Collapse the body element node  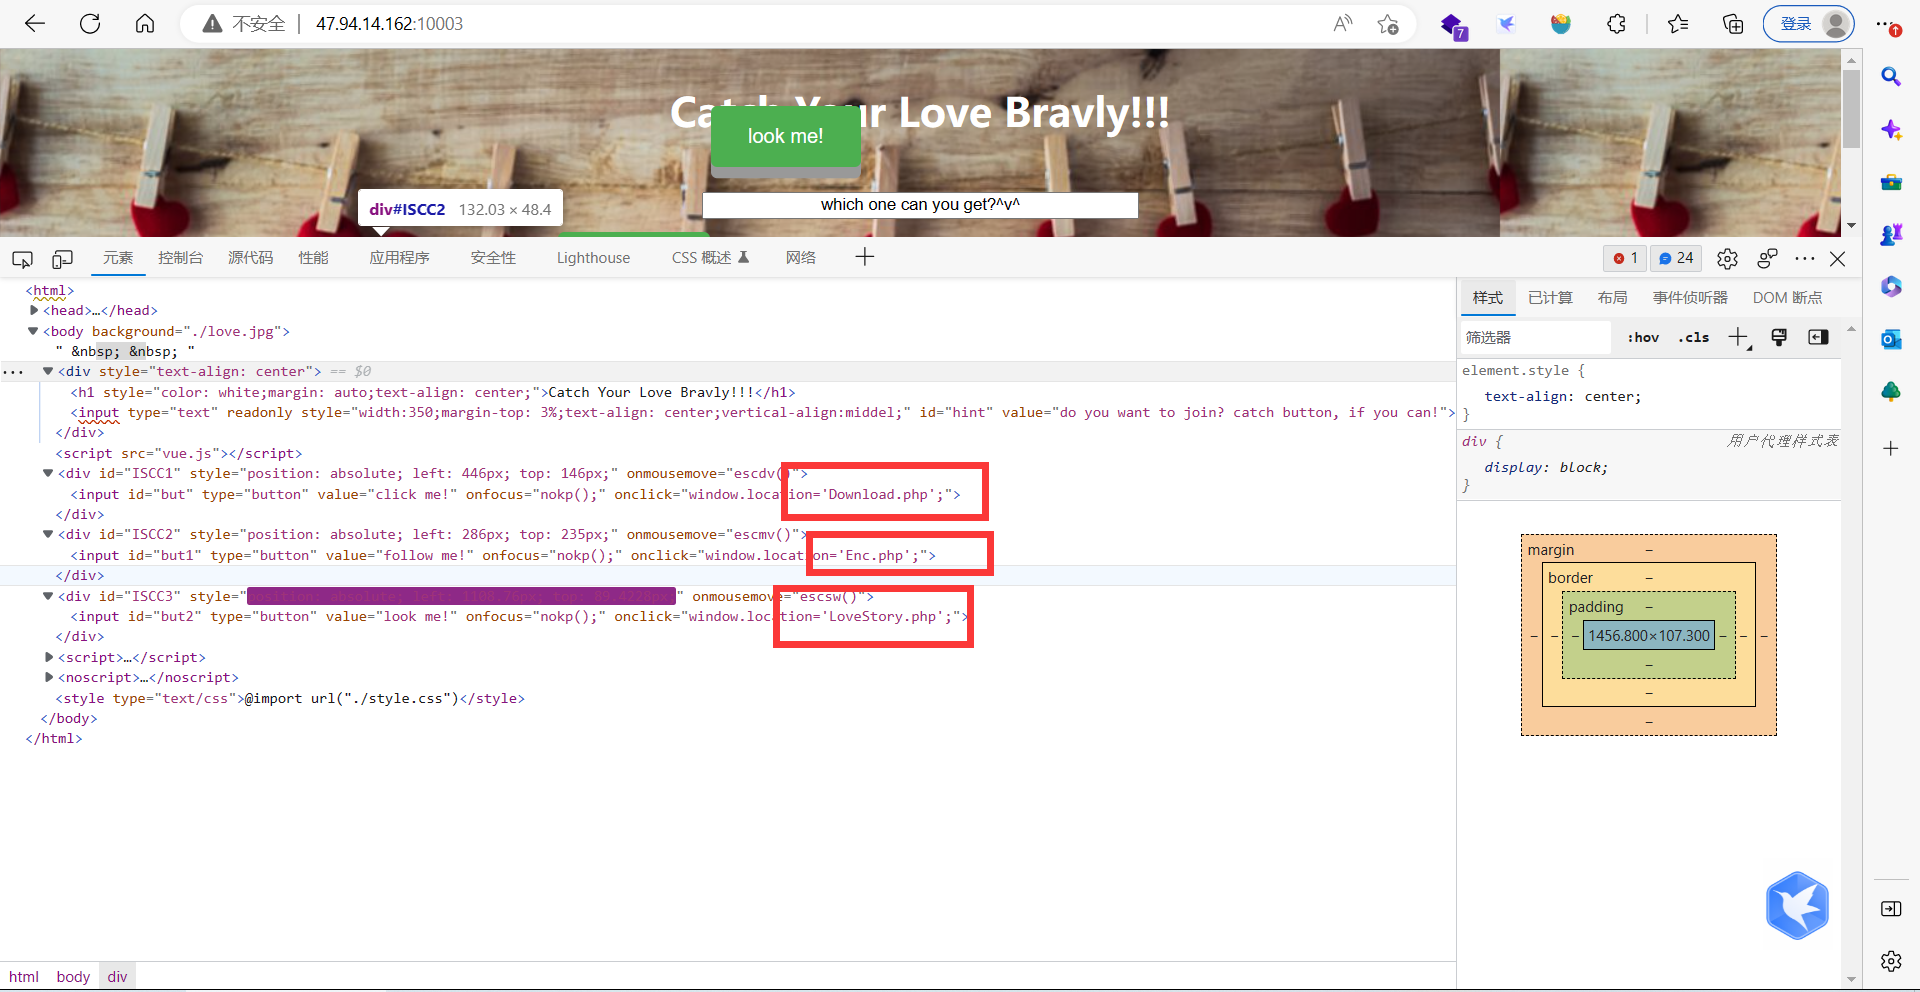click(33, 331)
